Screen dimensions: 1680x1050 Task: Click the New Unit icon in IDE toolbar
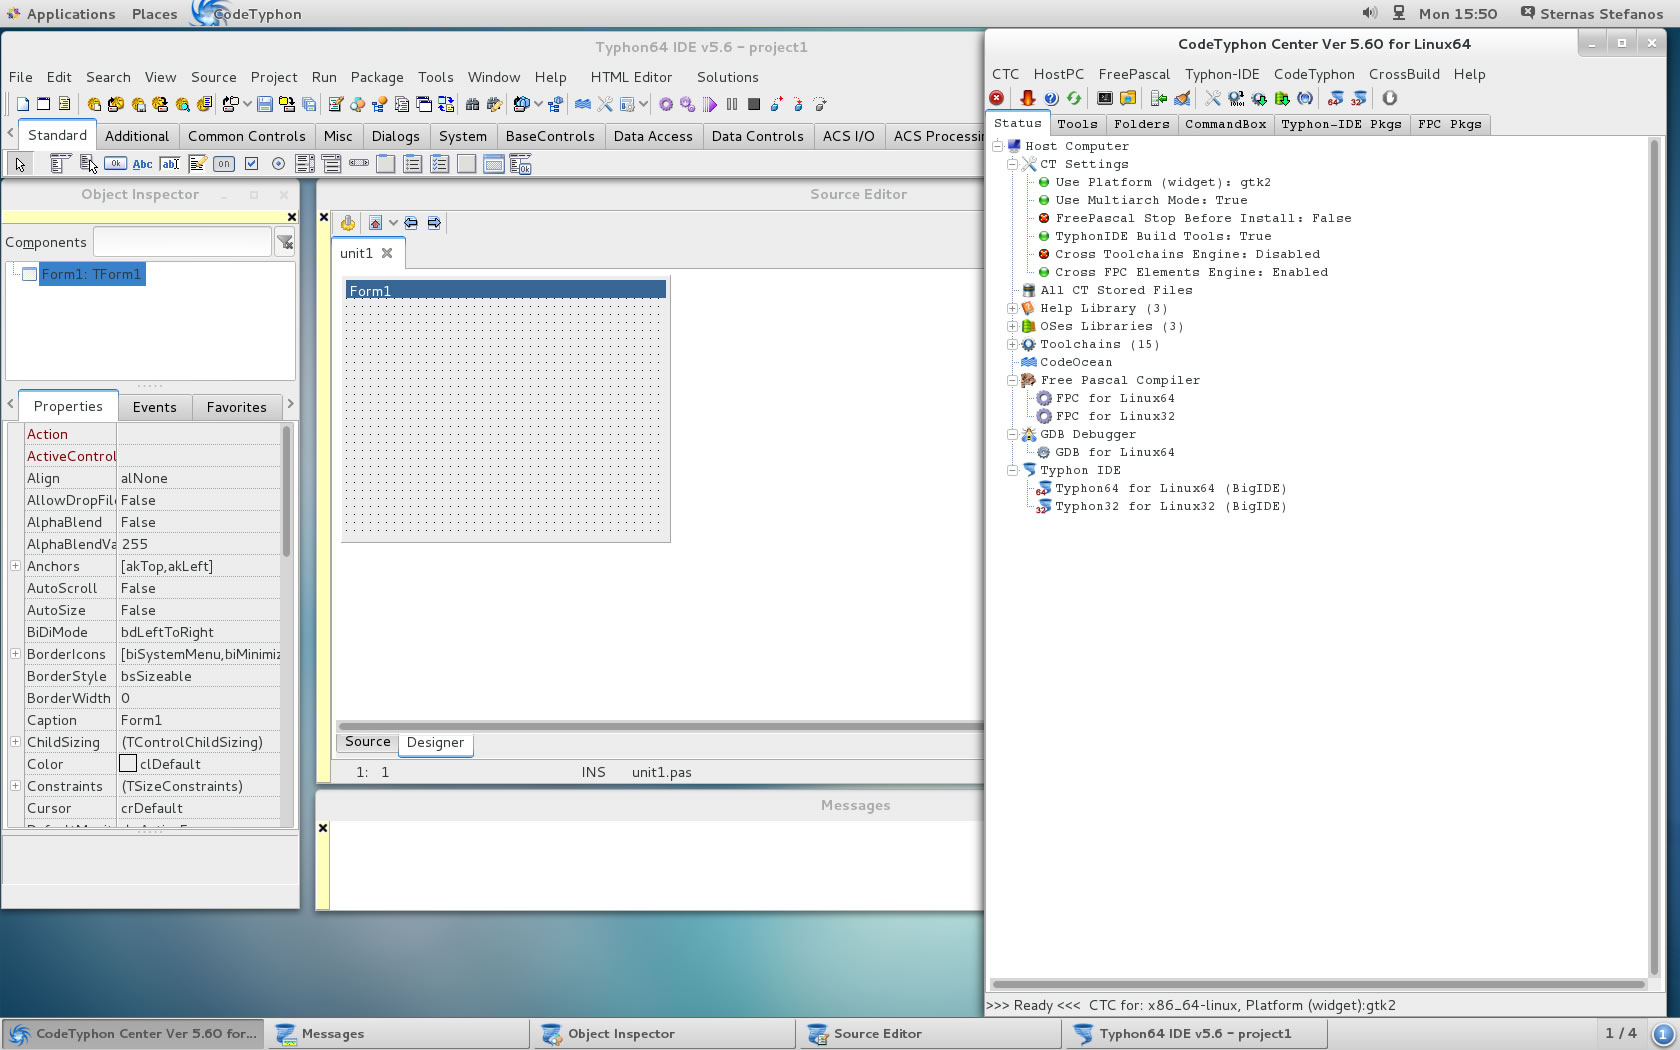64,104
